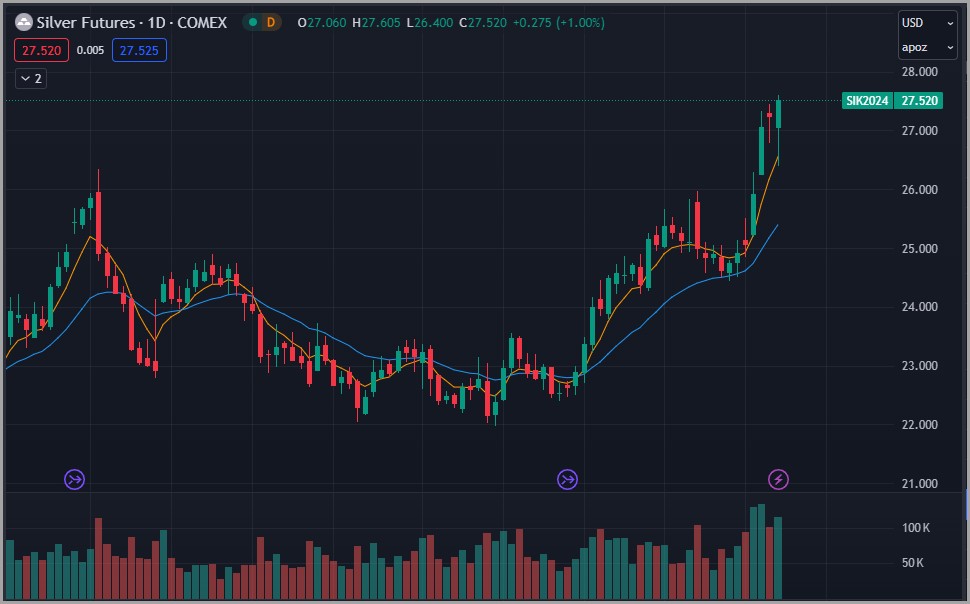This screenshot has width=970, height=604.
Task: Click the 21.000 price axis label
Action: coord(919,484)
